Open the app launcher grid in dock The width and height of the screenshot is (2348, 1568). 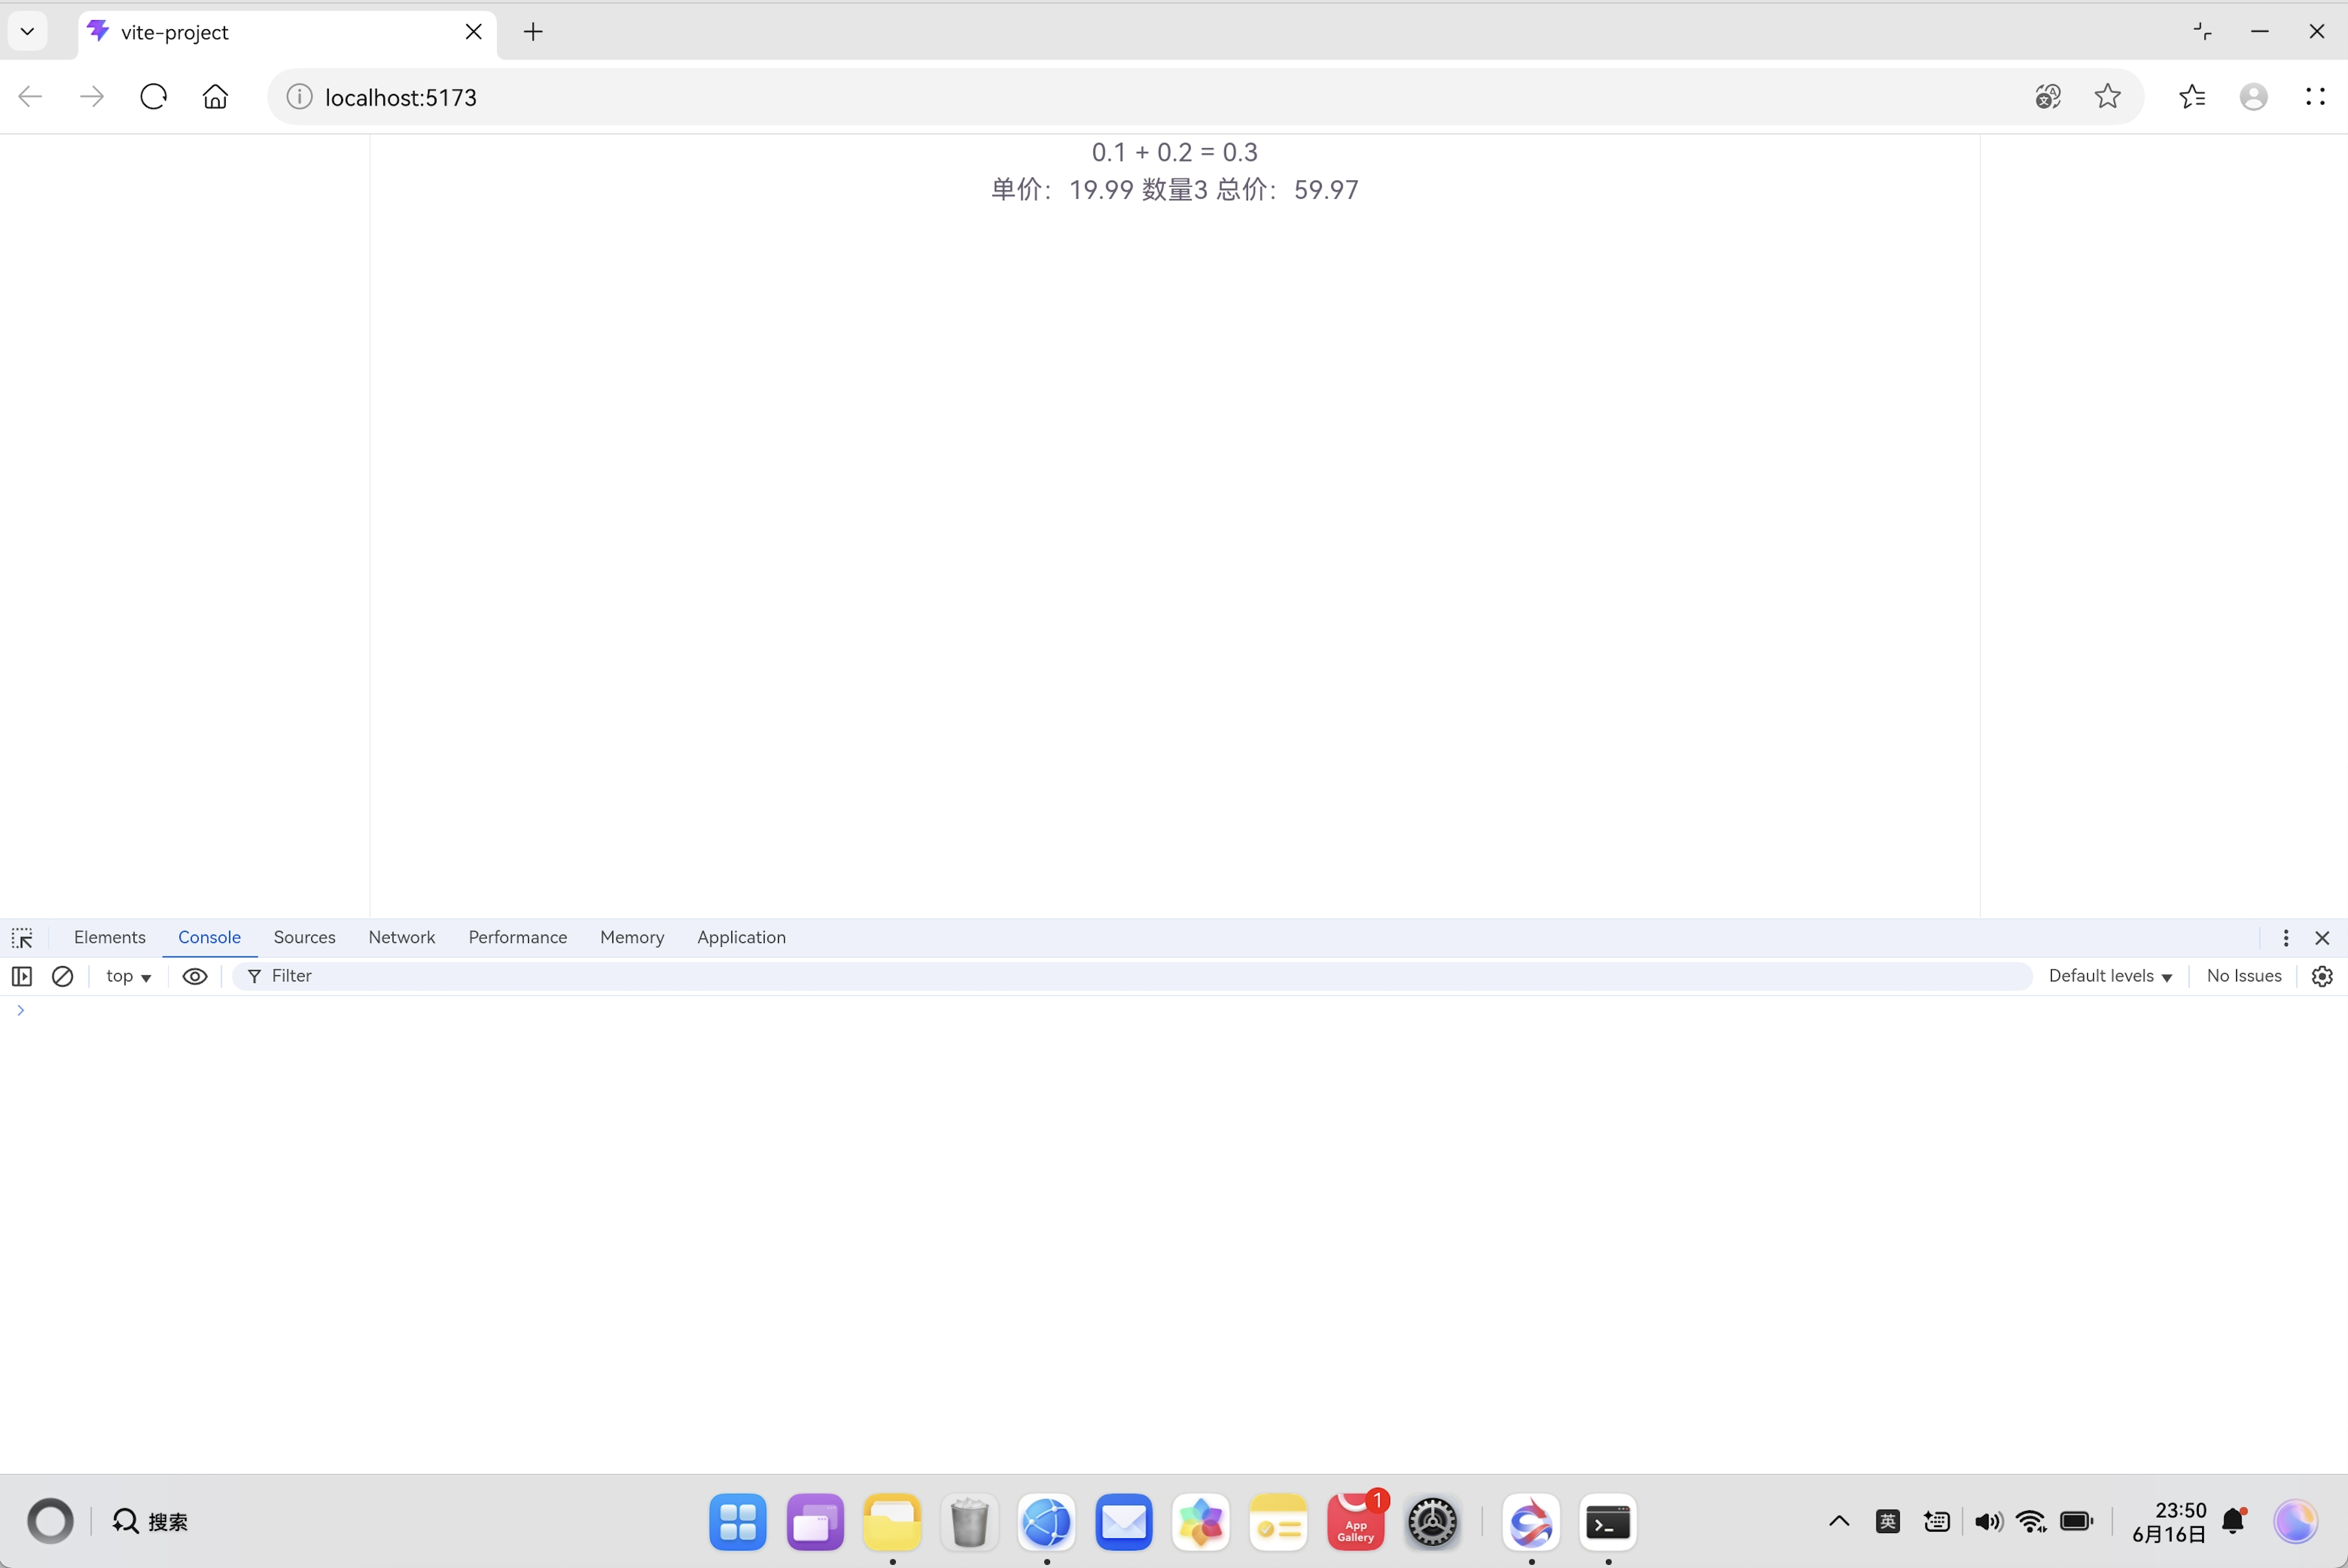pyautogui.click(x=738, y=1522)
